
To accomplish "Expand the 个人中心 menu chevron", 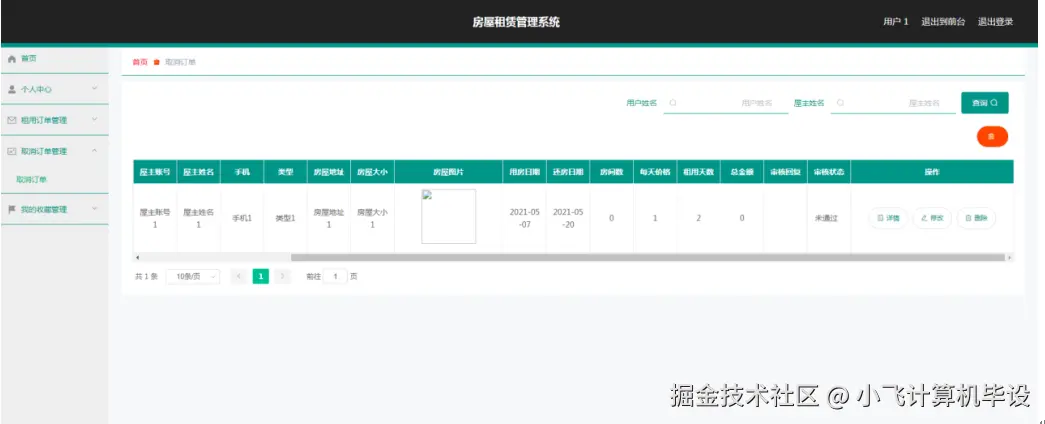I will tap(94, 89).
